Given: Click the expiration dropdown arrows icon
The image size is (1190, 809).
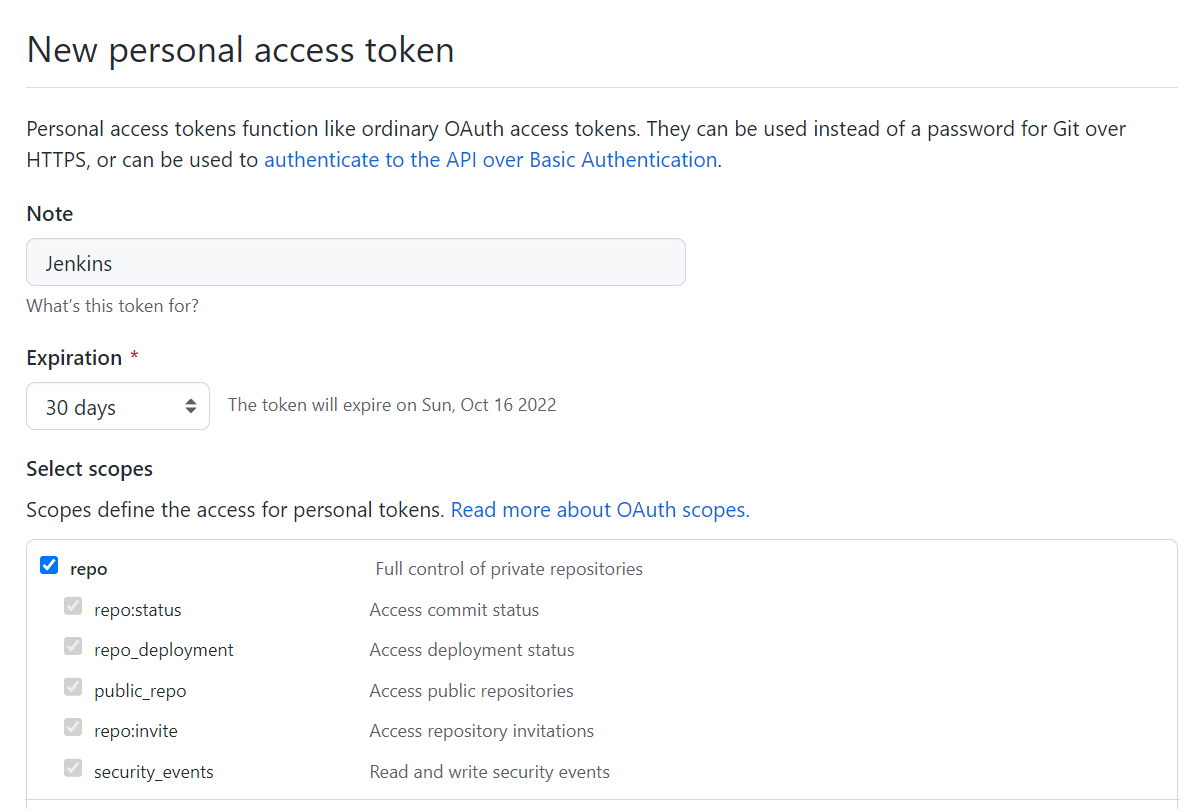Looking at the screenshot, I should [x=190, y=406].
